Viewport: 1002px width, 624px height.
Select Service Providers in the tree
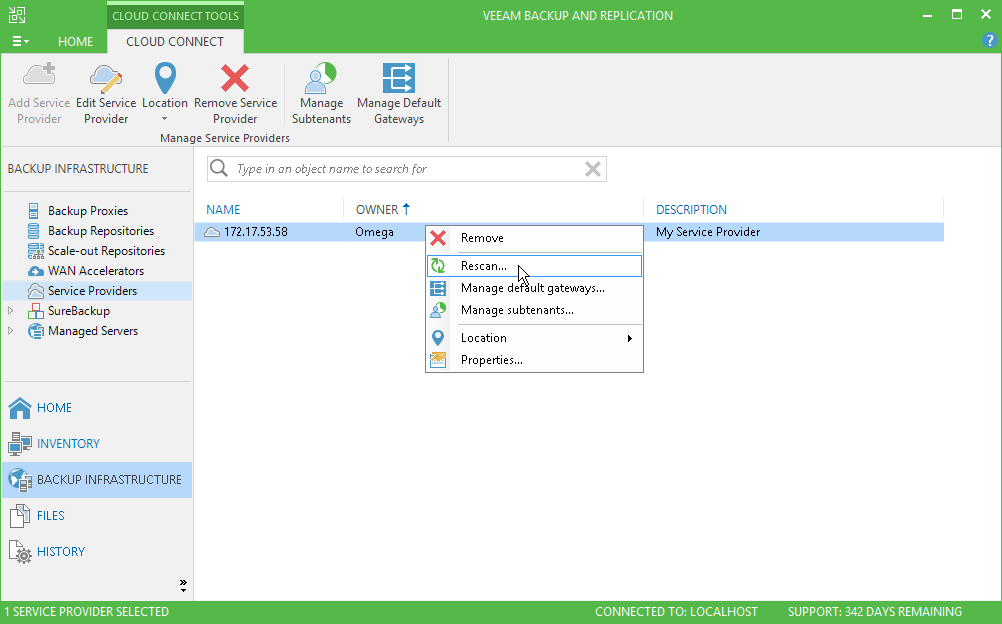click(93, 291)
